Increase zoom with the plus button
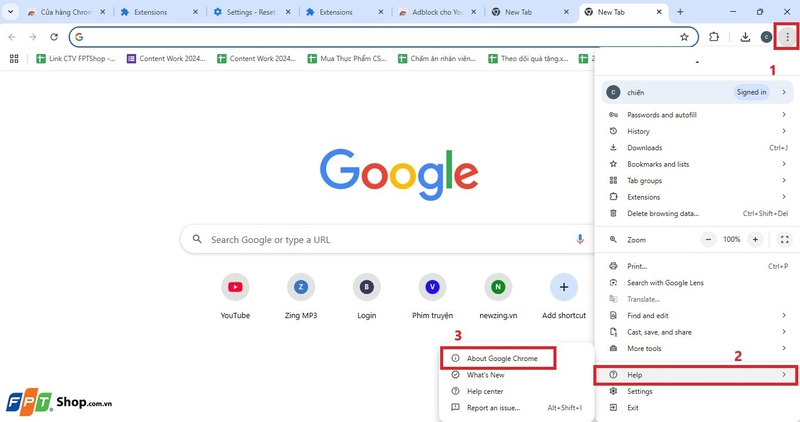 tap(755, 239)
